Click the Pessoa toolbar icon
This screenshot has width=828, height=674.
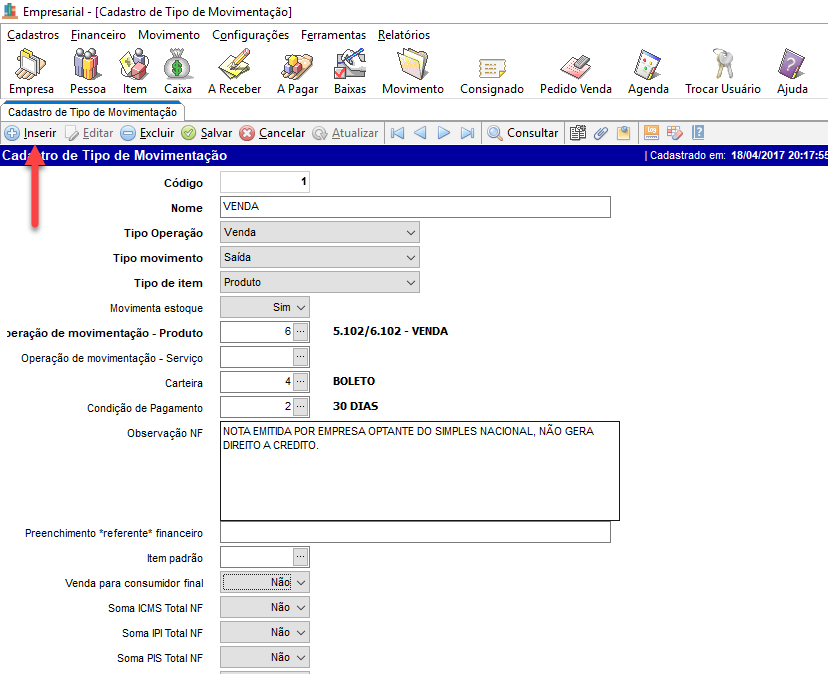(x=87, y=72)
